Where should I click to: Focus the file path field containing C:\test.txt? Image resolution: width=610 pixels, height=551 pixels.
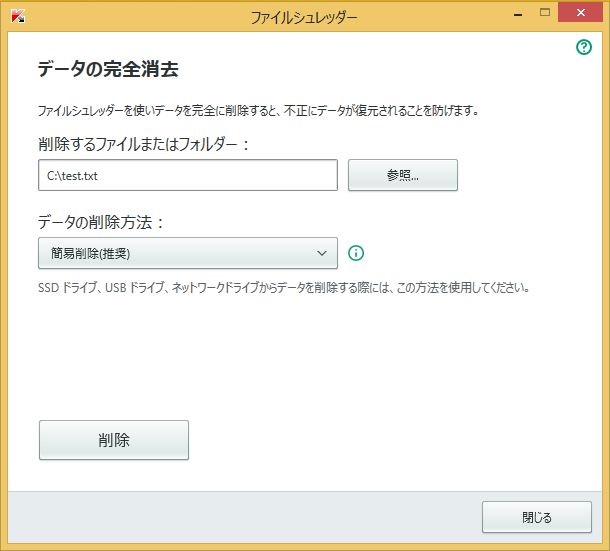[x=188, y=175]
